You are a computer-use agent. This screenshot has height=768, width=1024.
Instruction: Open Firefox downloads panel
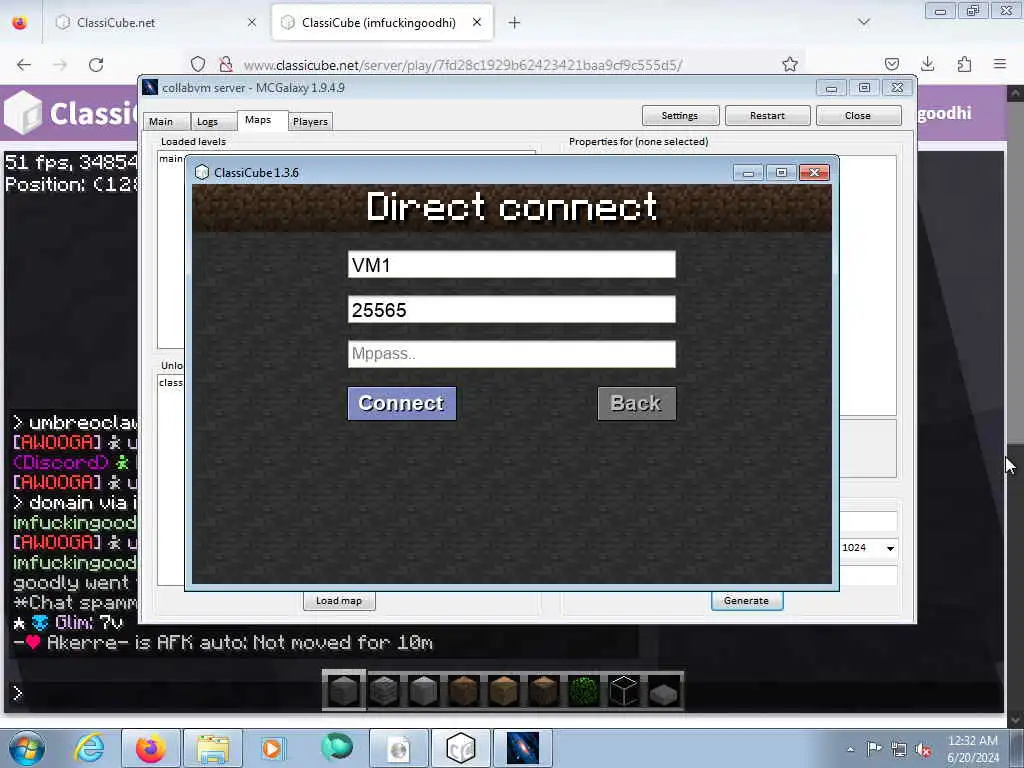[x=927, y=64]
